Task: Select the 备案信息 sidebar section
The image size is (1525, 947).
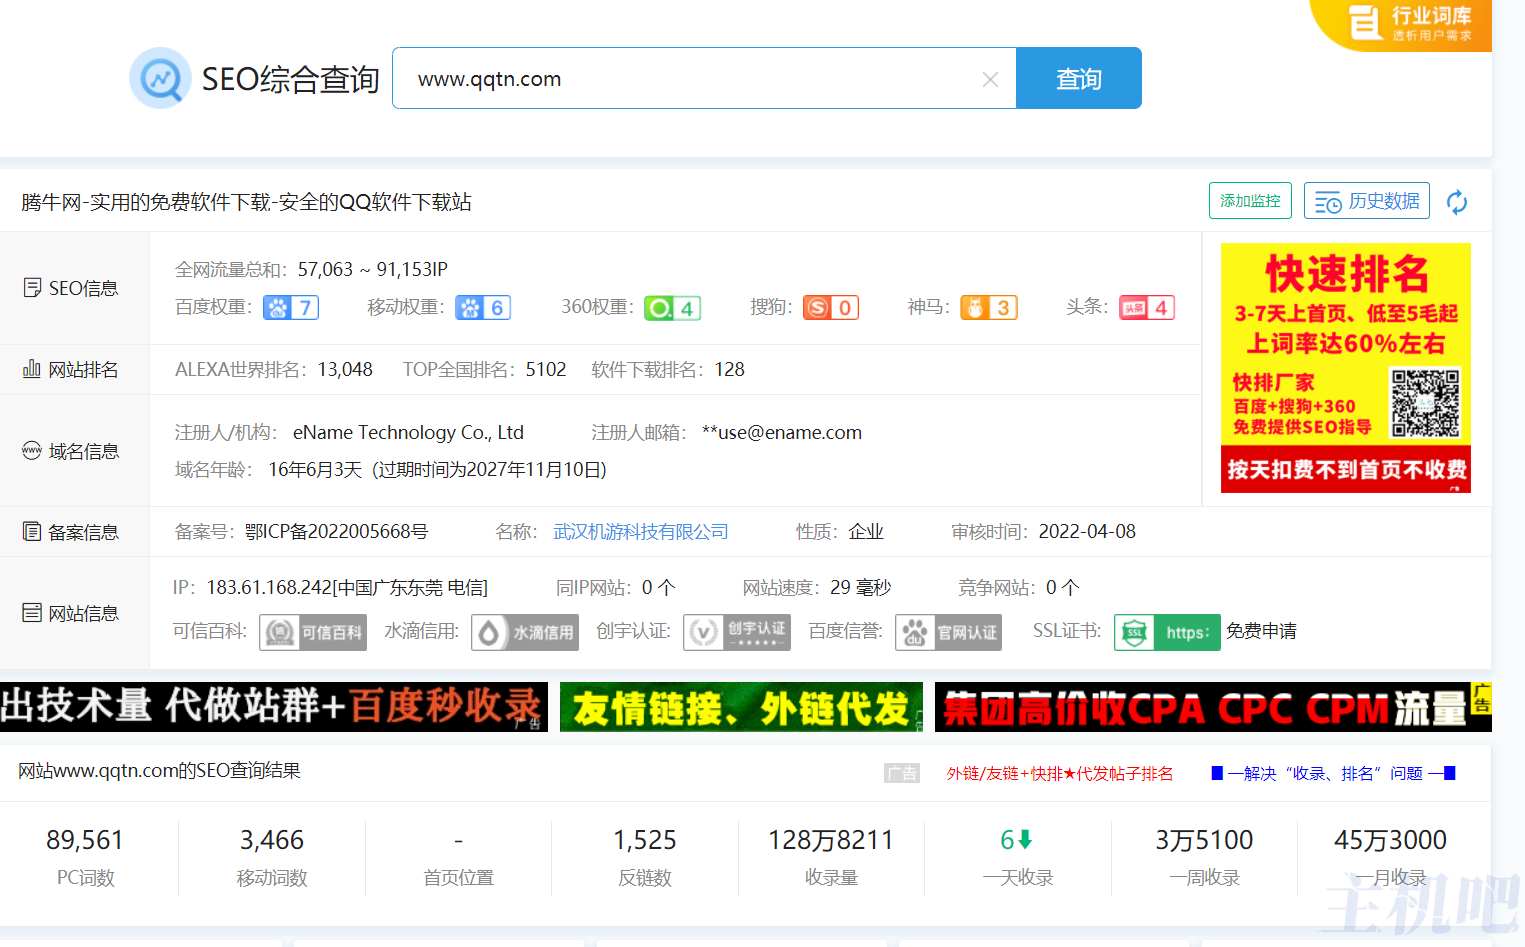Action: point(71,533)
